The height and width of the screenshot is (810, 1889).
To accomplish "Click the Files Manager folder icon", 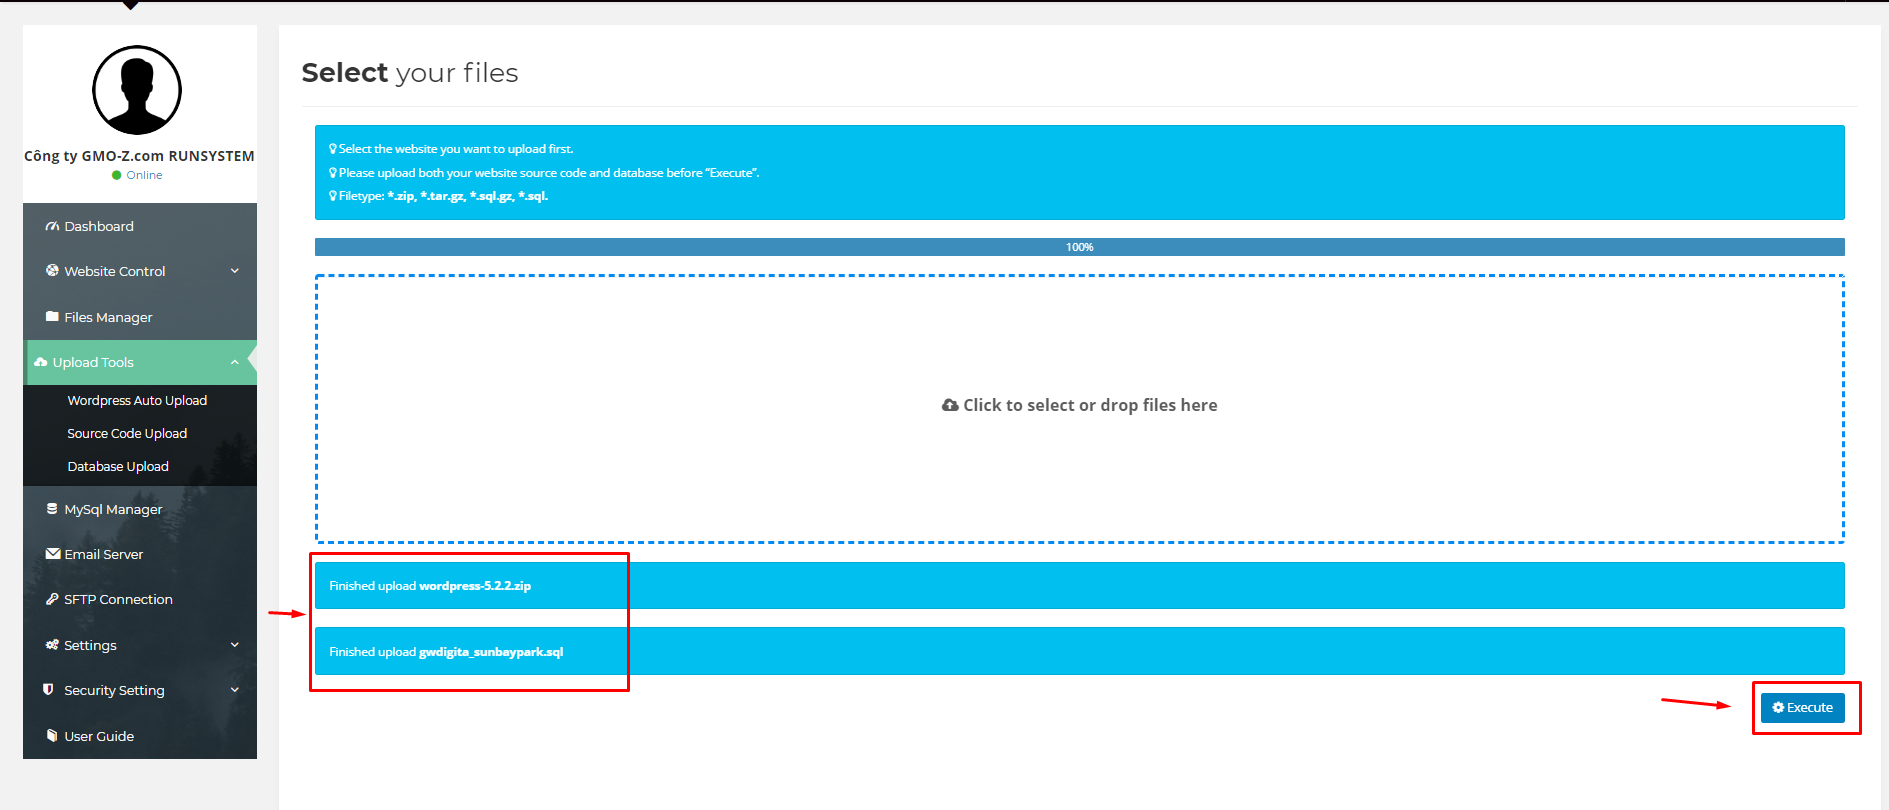I will [52, 316].
